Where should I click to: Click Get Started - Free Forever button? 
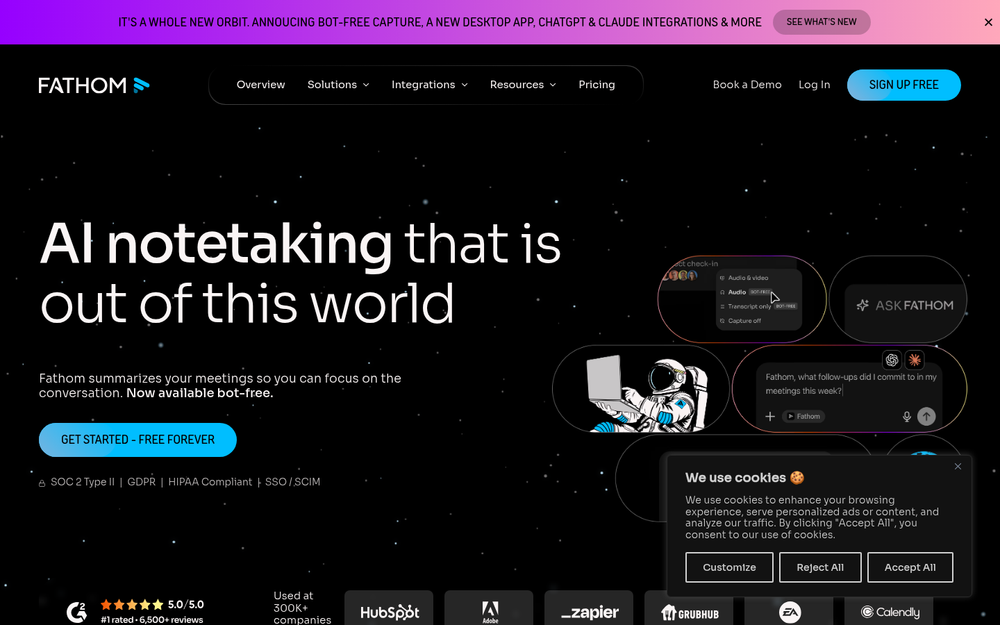click(x=138, y=439)
